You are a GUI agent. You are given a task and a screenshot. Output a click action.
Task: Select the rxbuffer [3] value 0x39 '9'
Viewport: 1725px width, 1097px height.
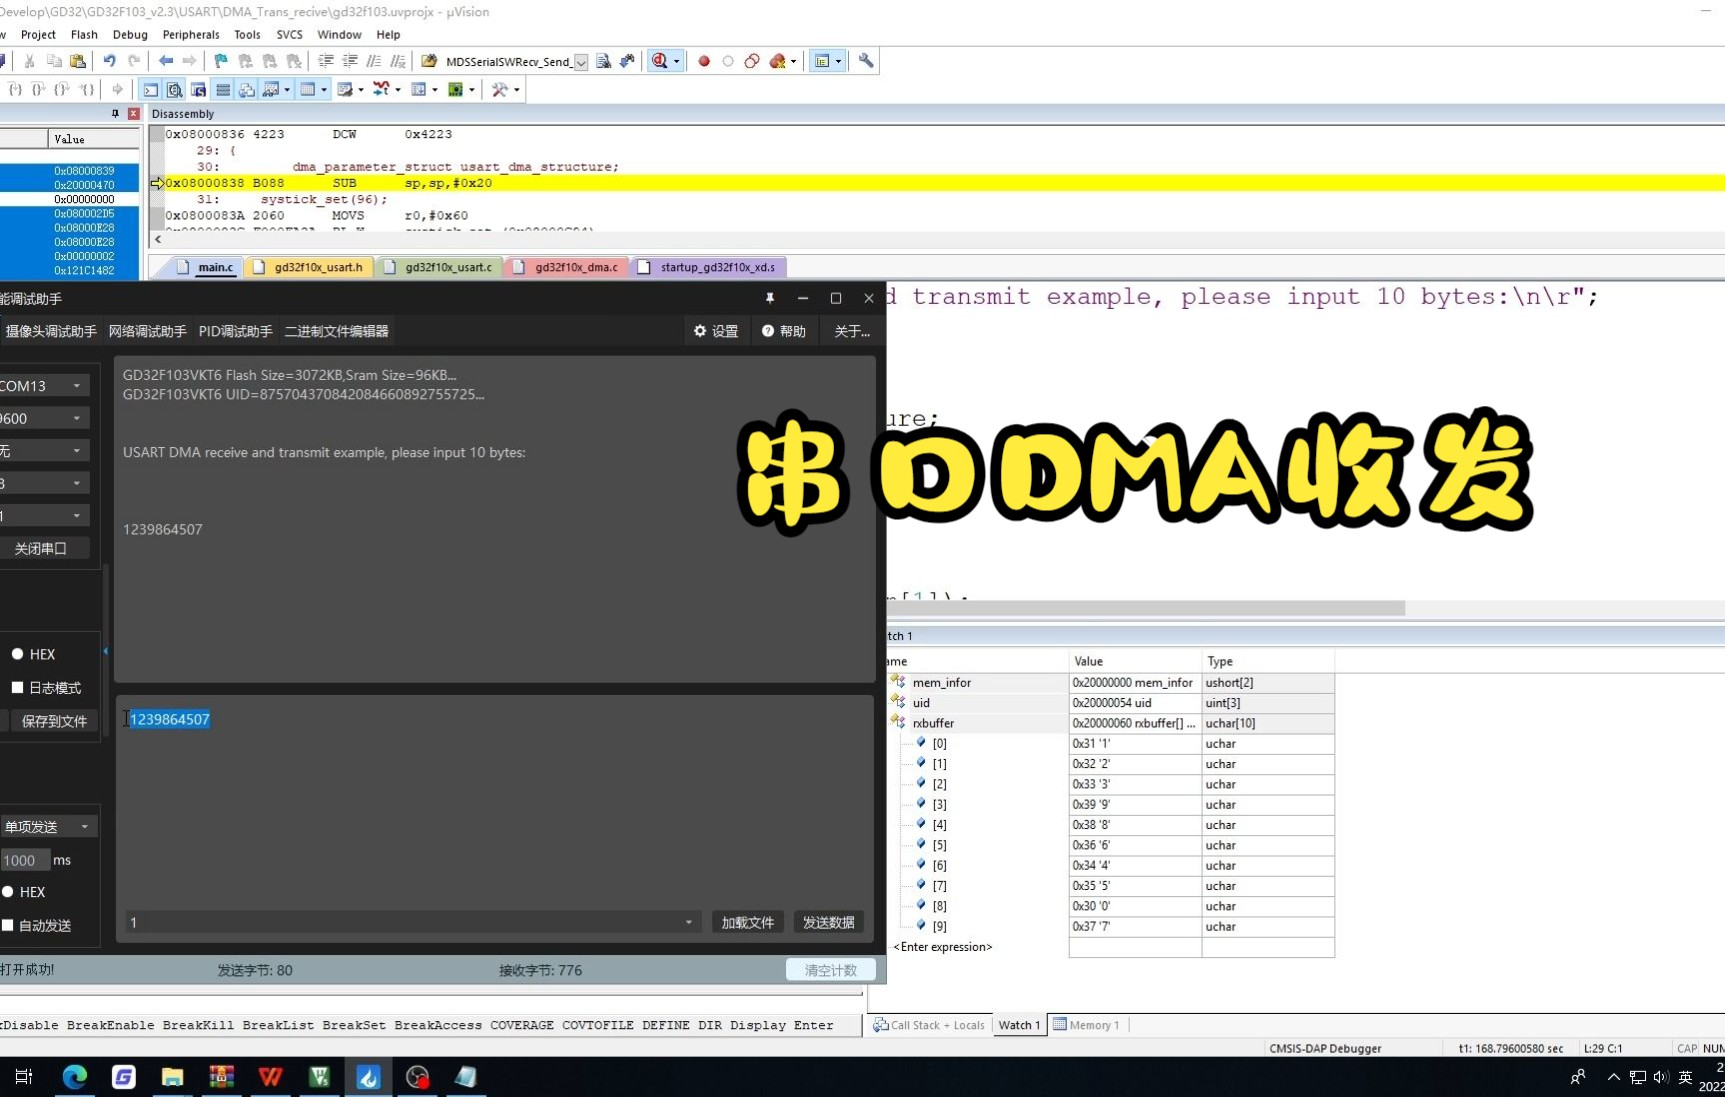pos(1135,804)
